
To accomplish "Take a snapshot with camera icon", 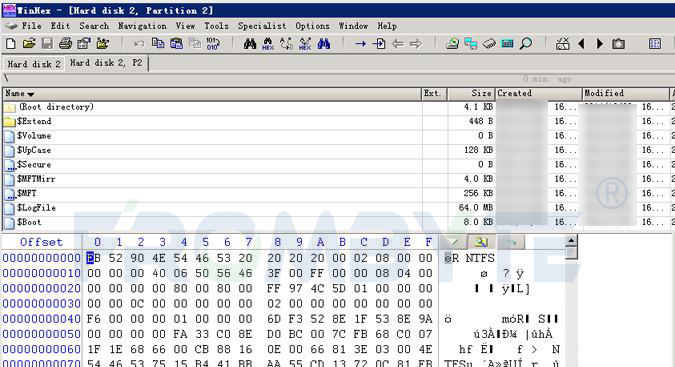I will tap(619, 43).
